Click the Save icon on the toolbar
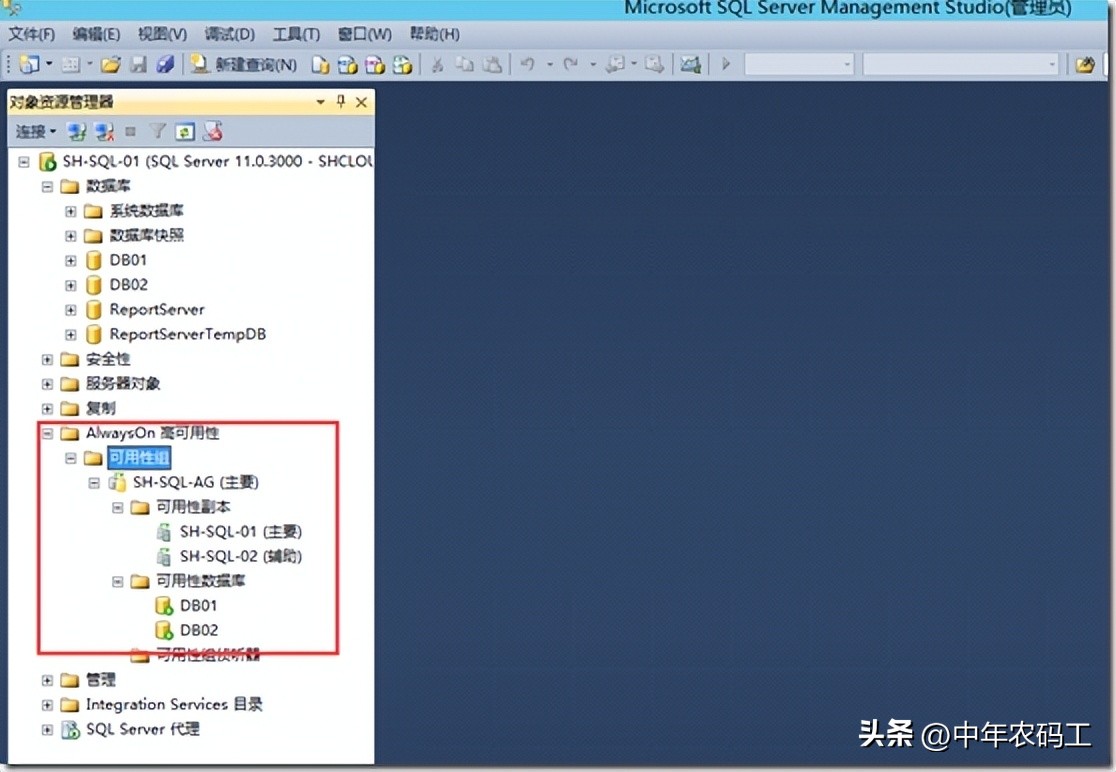The image size is (1116, 772). coord(138,64)
